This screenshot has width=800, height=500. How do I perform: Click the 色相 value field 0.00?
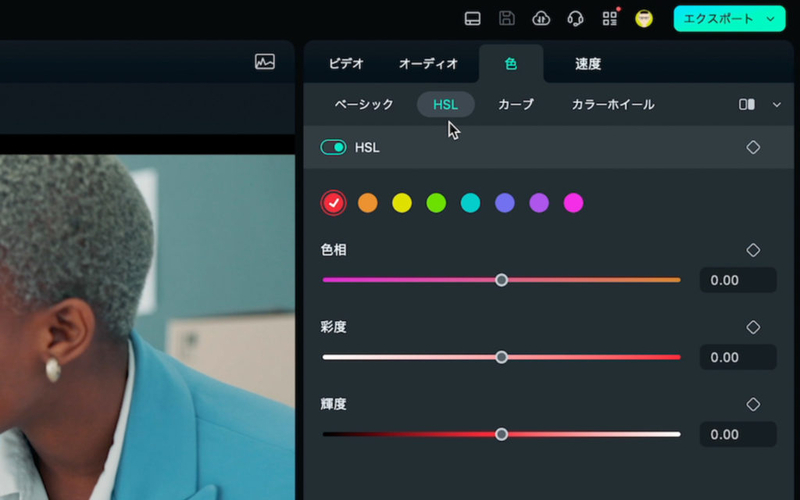tap(738, 280)
